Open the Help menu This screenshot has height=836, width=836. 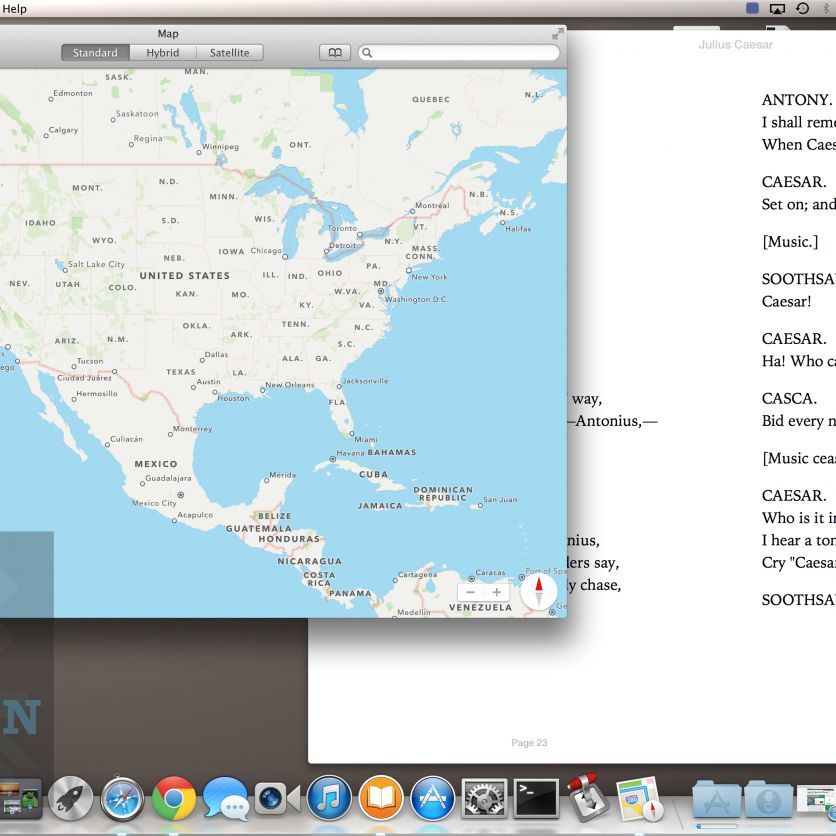point(15,9)
